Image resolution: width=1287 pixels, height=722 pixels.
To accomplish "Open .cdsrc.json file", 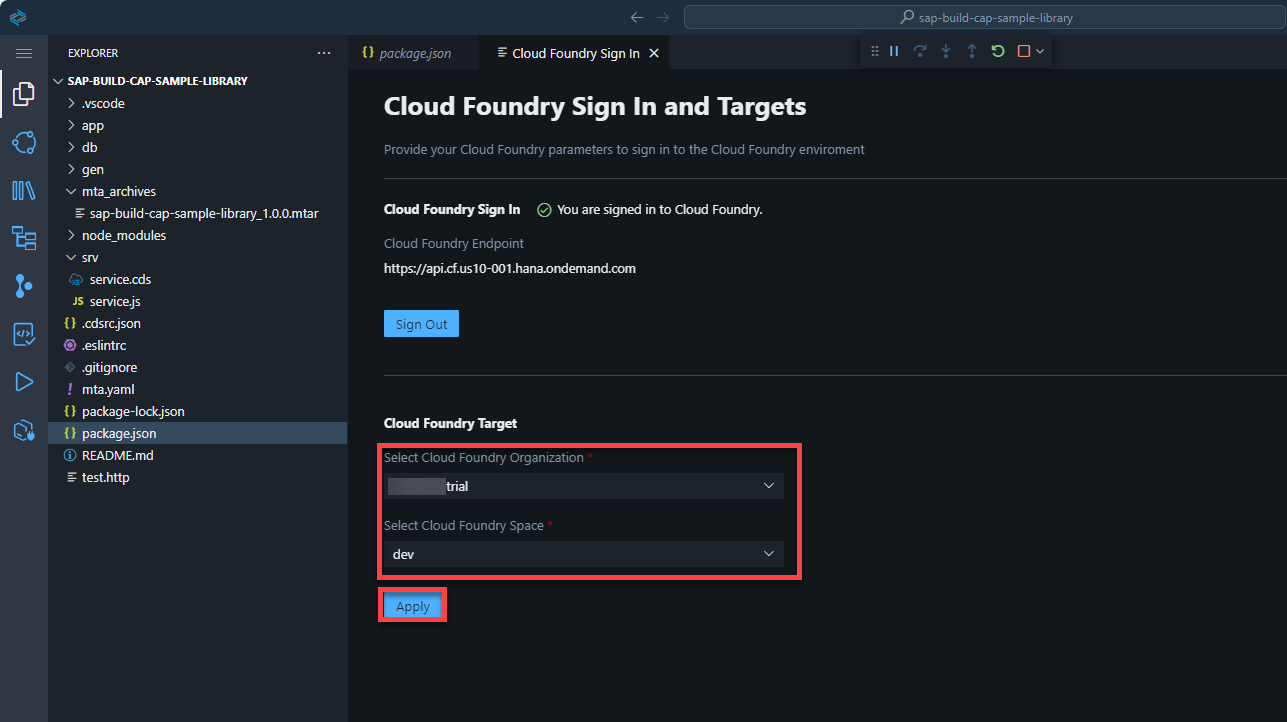I will pyautogui.click(x=197, y=323).
